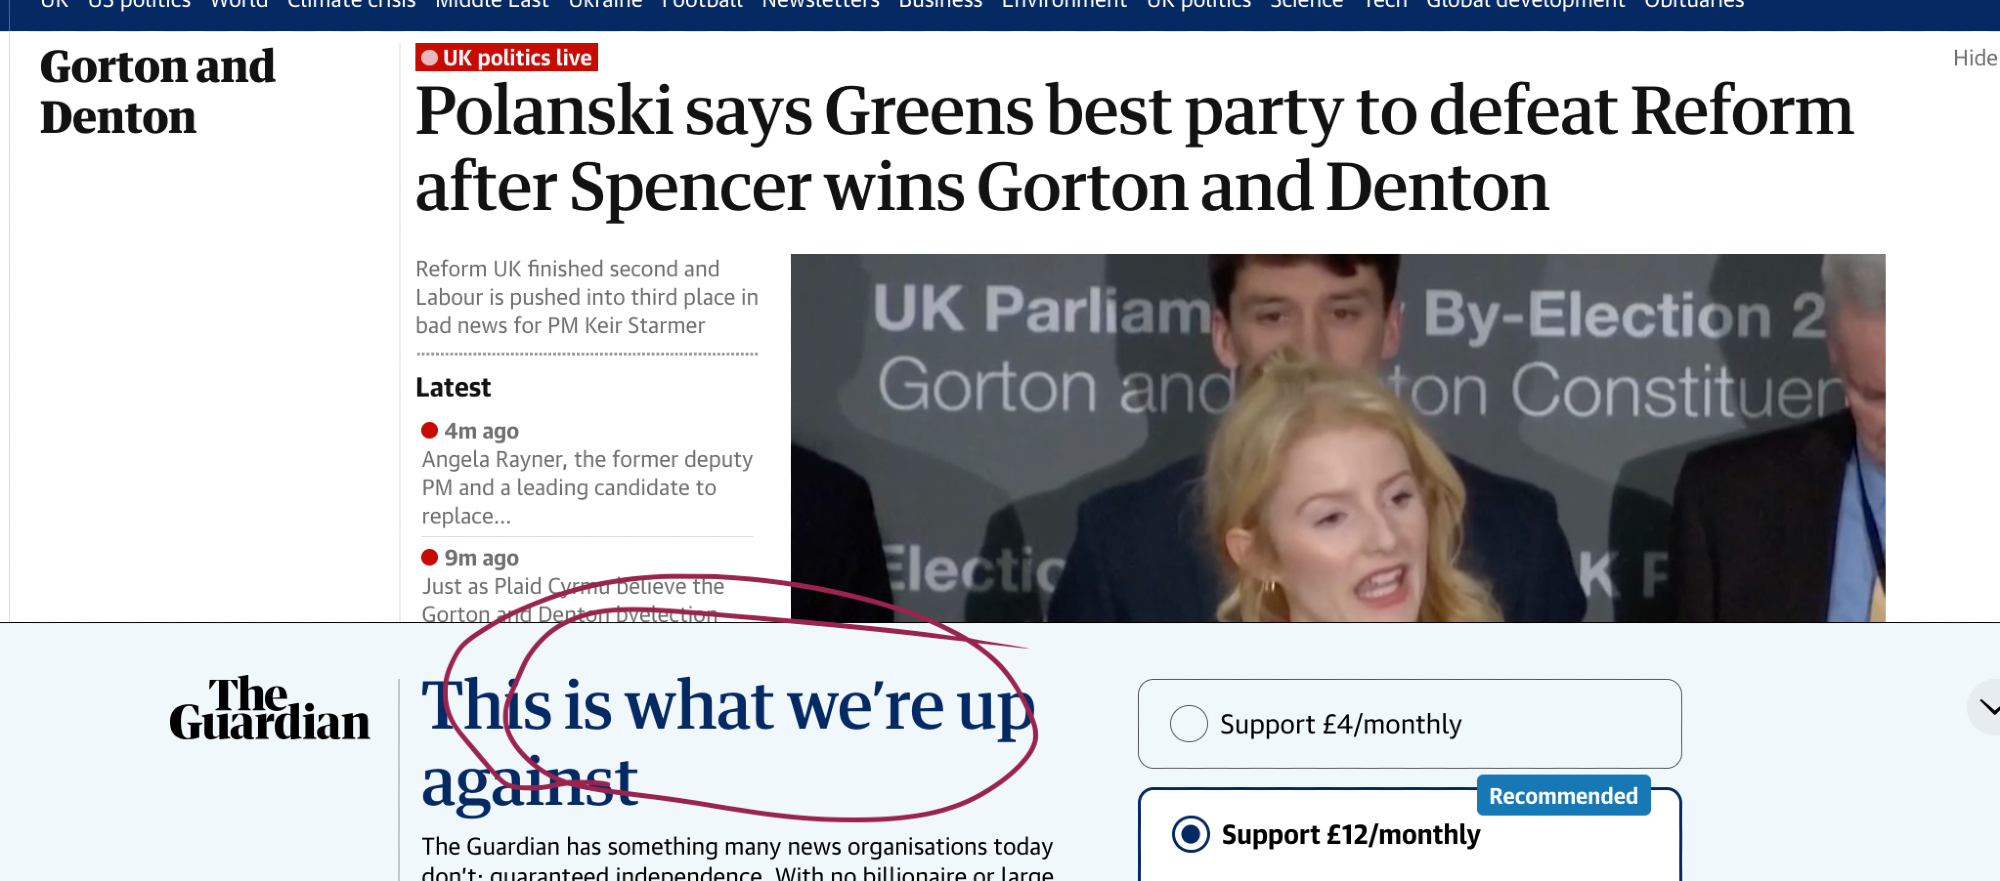2000x881 pixels.
Task: Collapse the support banner with the chevron arrow
Action: (1987, 708)
